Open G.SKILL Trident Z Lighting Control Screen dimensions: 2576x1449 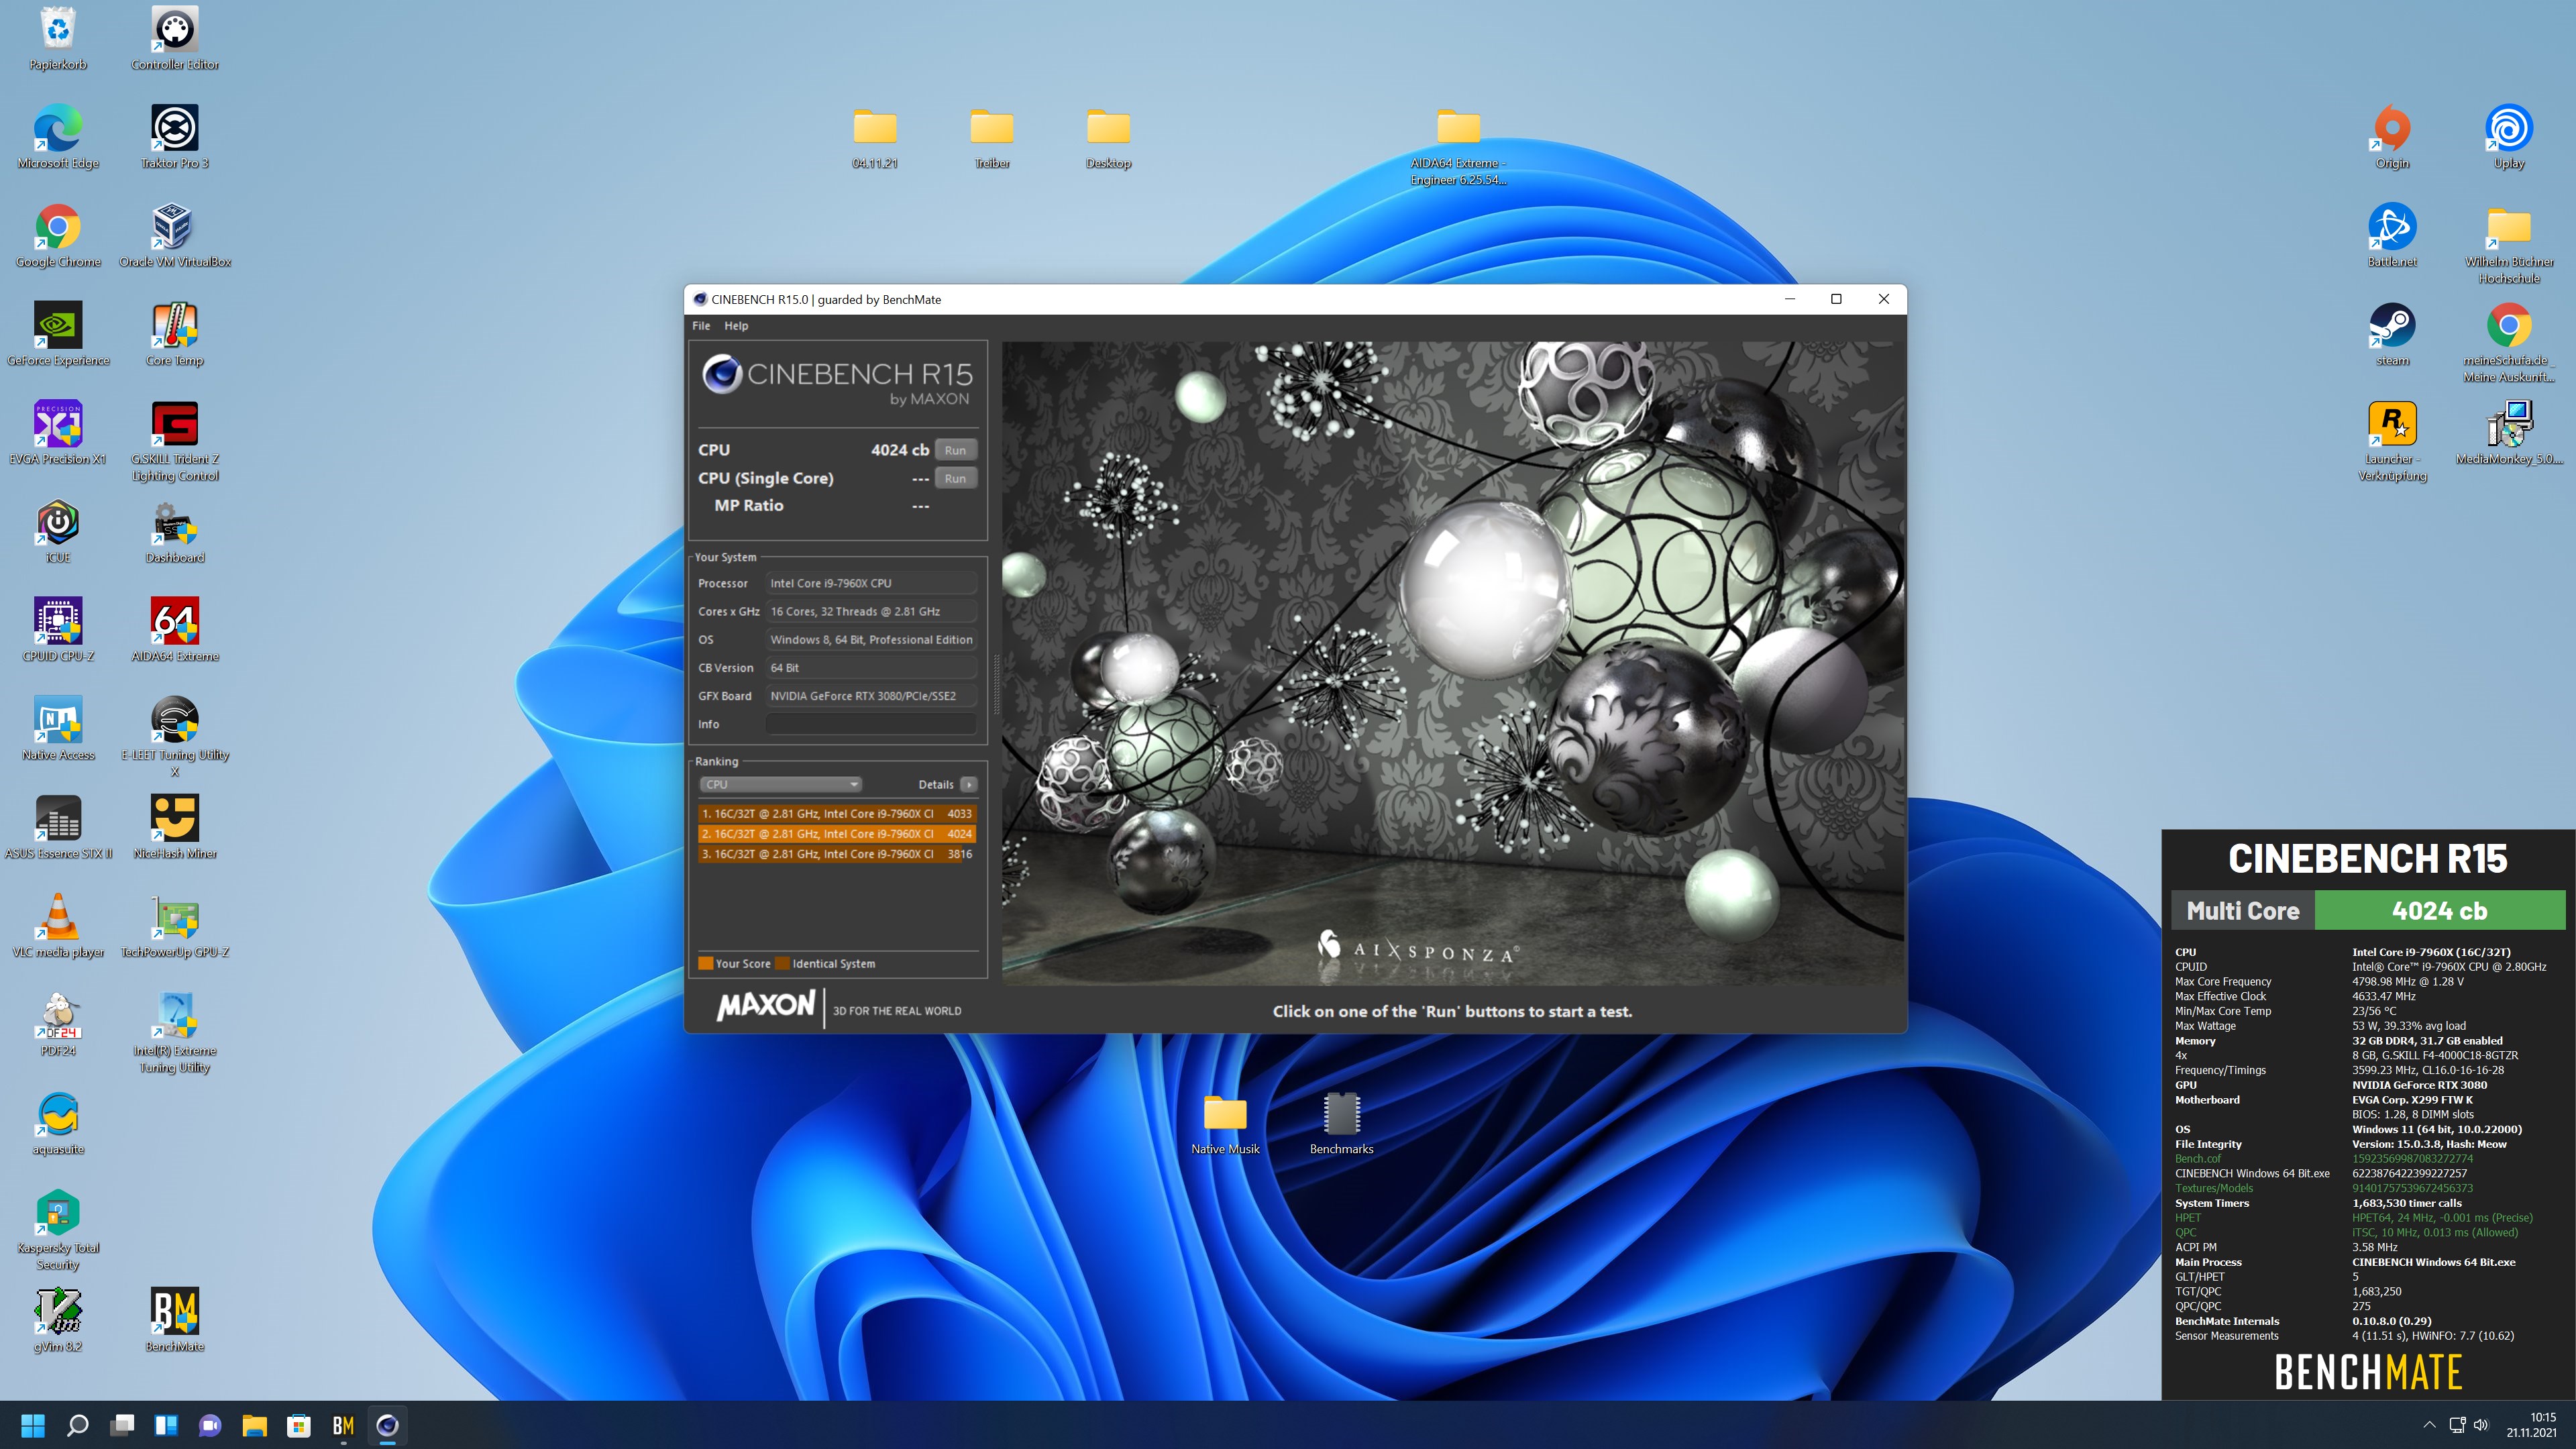[x=175, y=441]
